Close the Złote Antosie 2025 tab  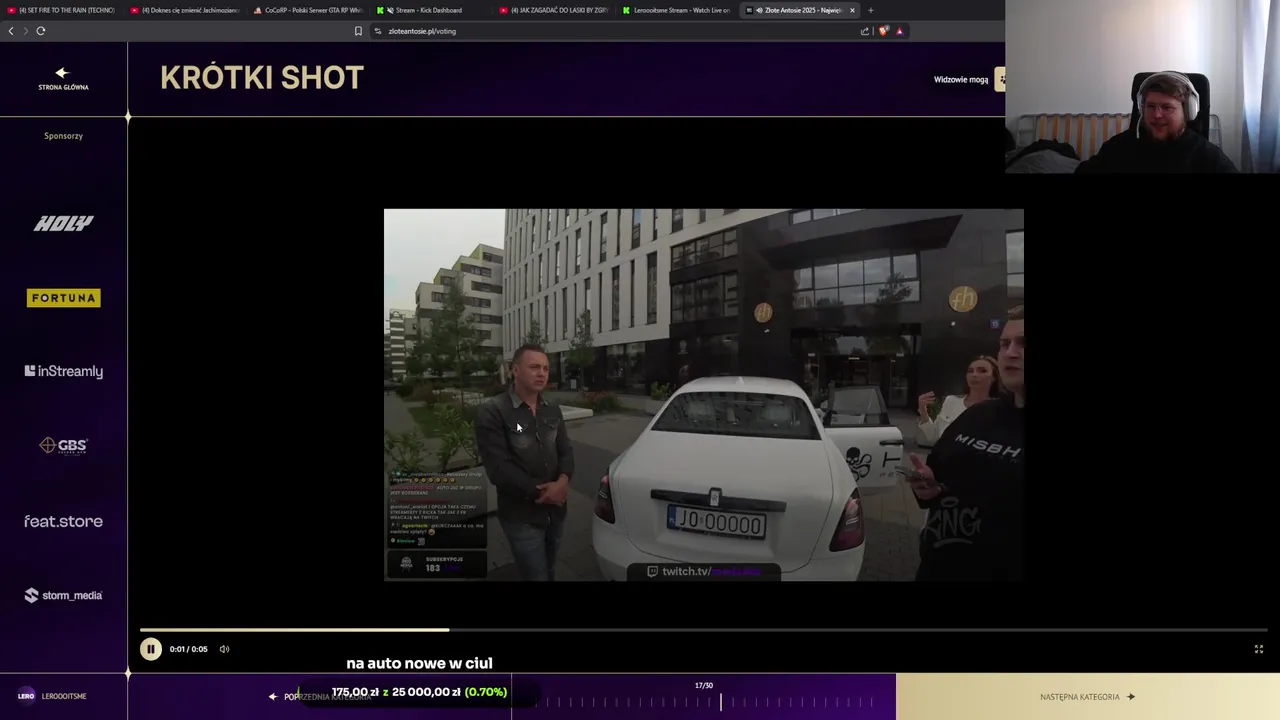[852, 10]
